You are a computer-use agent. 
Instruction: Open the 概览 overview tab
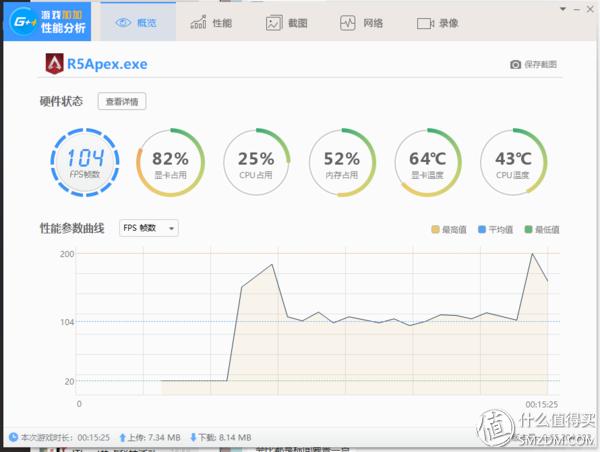(138, 23)
